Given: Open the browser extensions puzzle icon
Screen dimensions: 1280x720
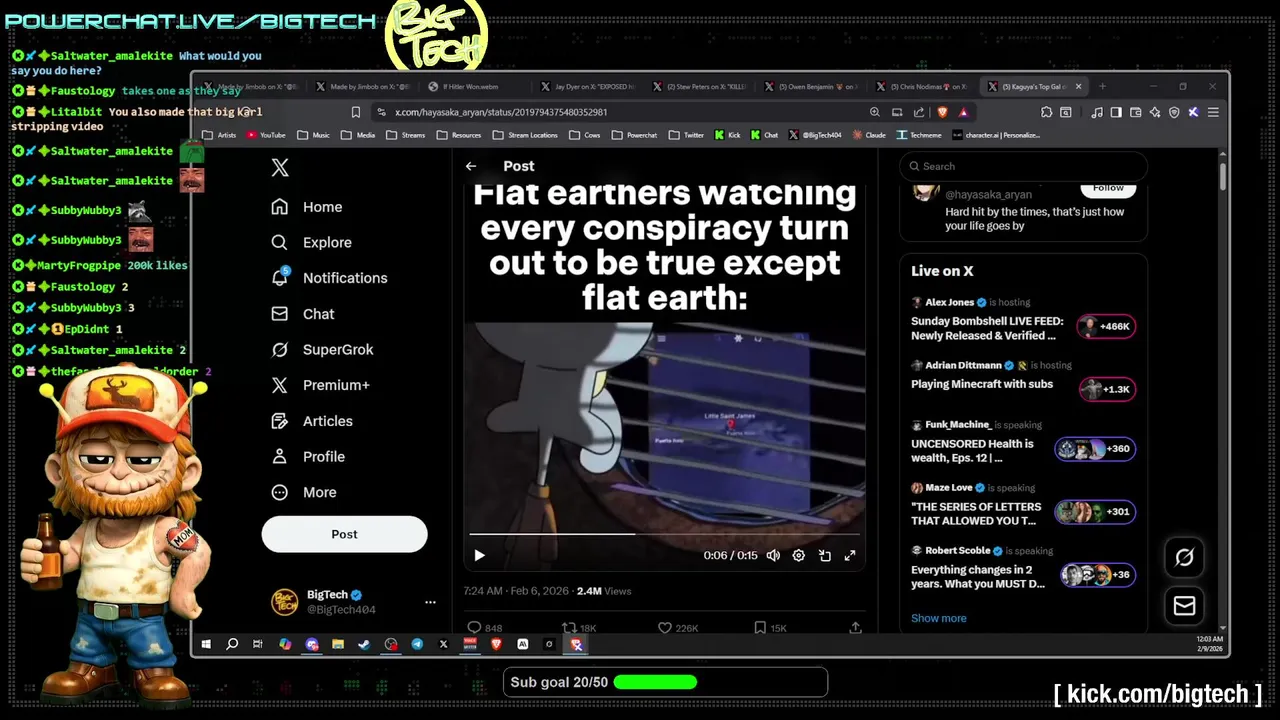Looking at the screenshot, I should (x=1047, y=112).
